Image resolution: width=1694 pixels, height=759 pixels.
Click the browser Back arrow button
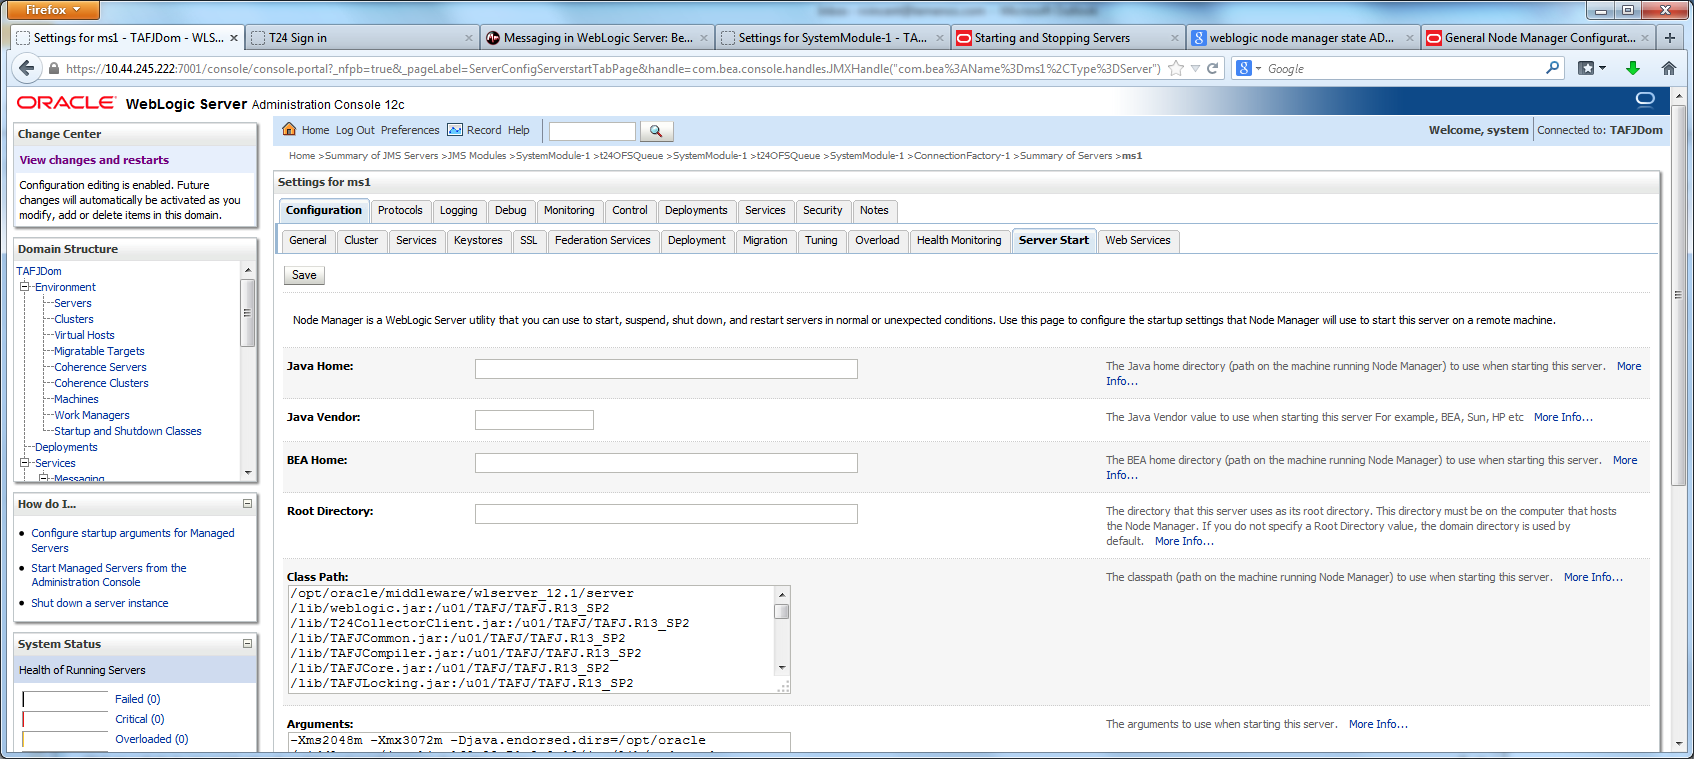click(27, 68)
